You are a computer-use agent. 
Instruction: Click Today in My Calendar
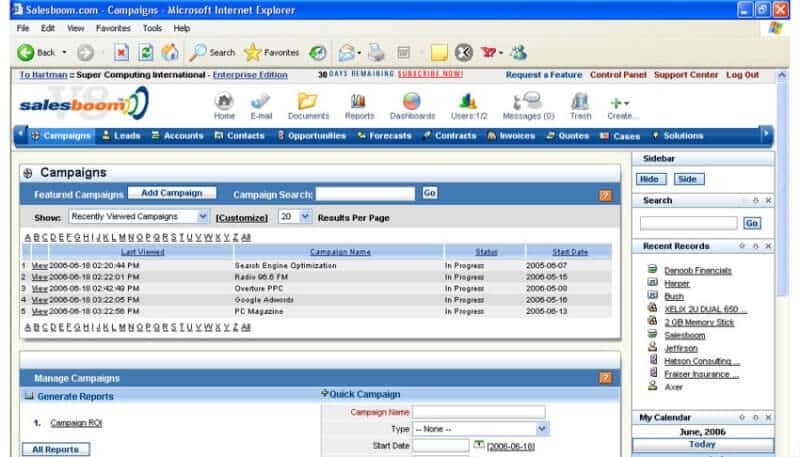click(703, 444)
